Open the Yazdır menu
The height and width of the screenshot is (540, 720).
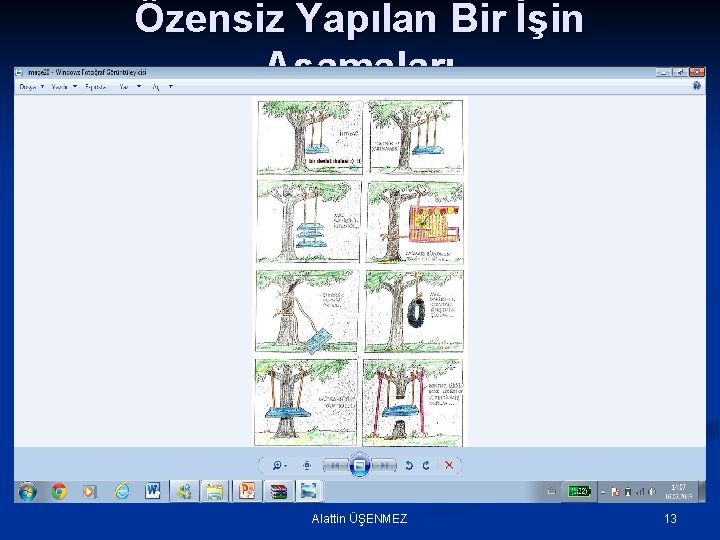(64, 87)
